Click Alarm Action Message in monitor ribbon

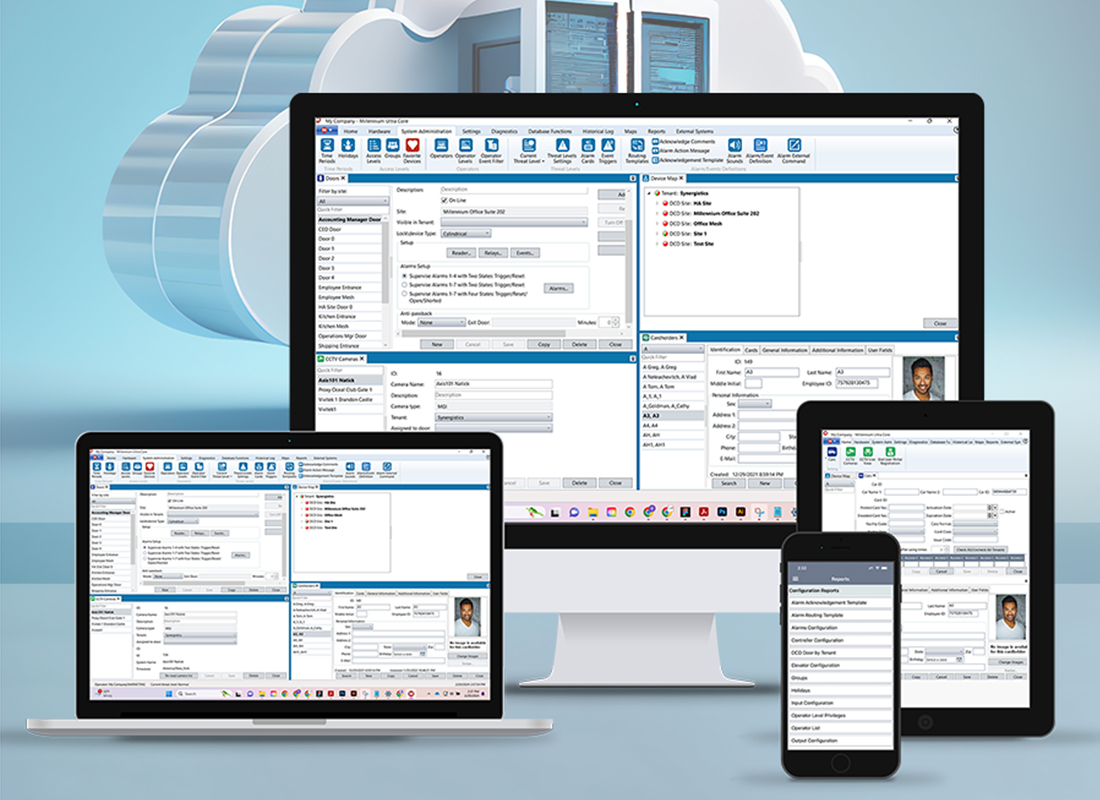[x=680, y=150]
